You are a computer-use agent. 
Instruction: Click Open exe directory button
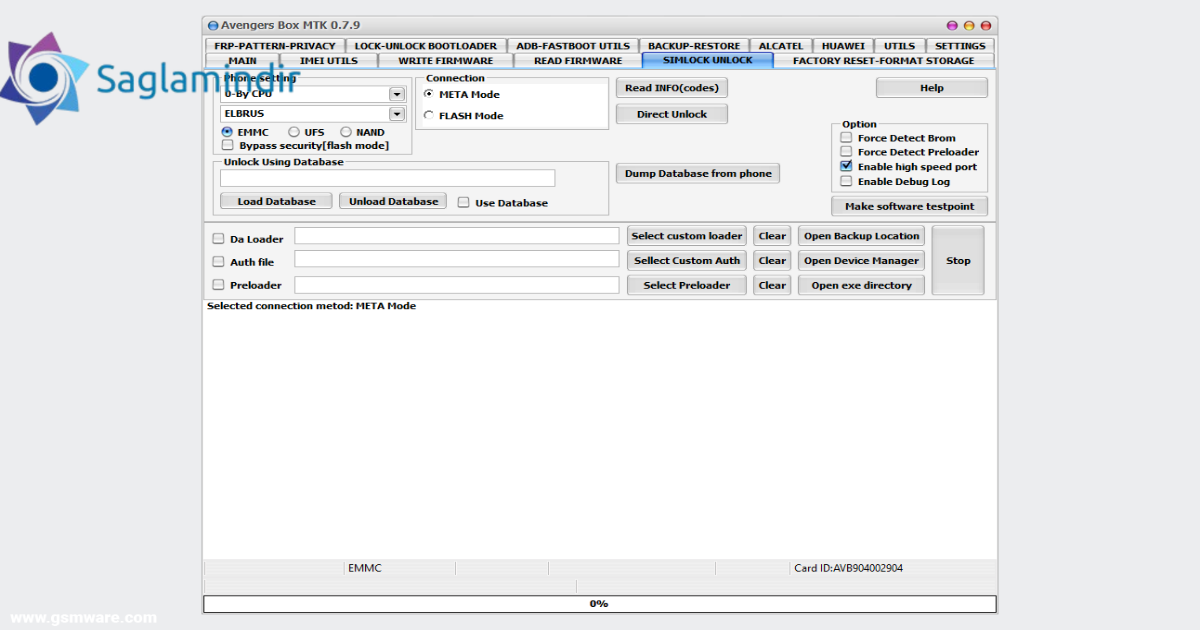[x=862, y=285]
